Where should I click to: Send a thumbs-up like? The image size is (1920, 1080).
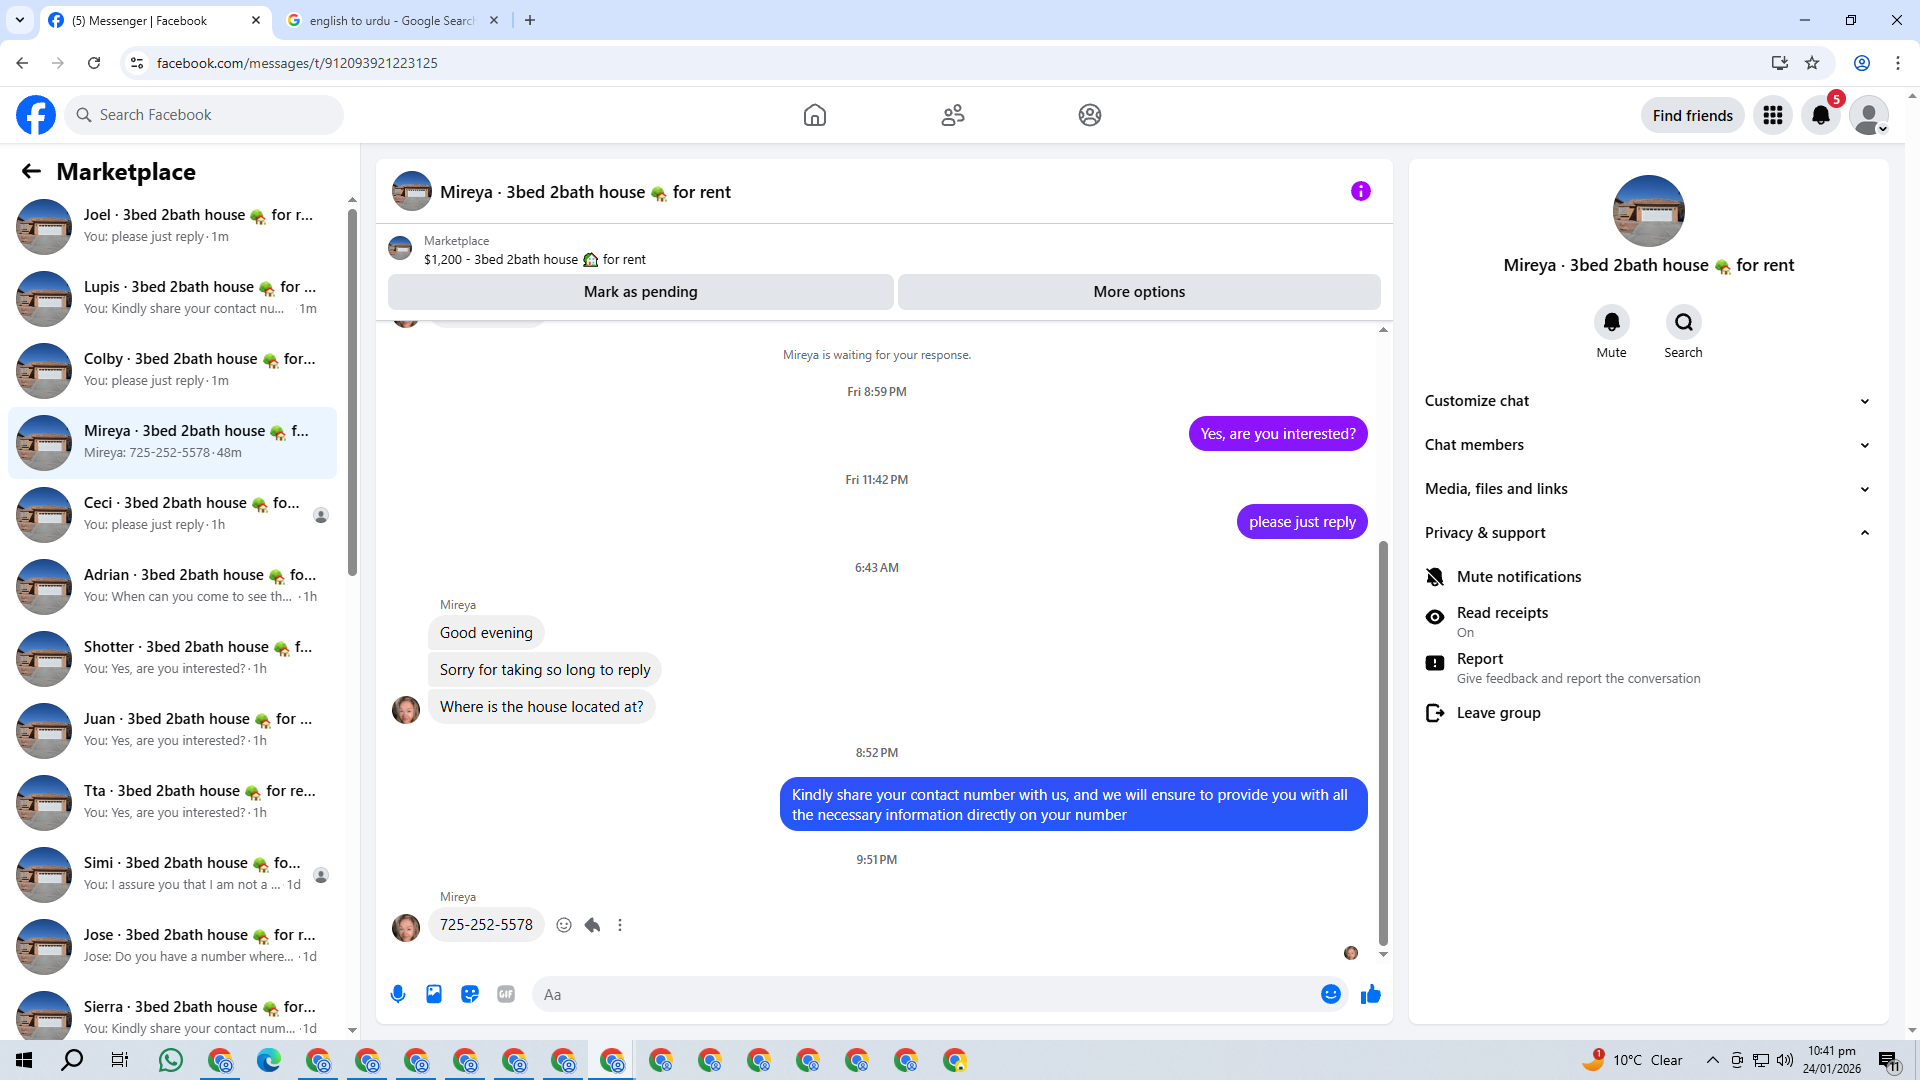pos(1371,994)
